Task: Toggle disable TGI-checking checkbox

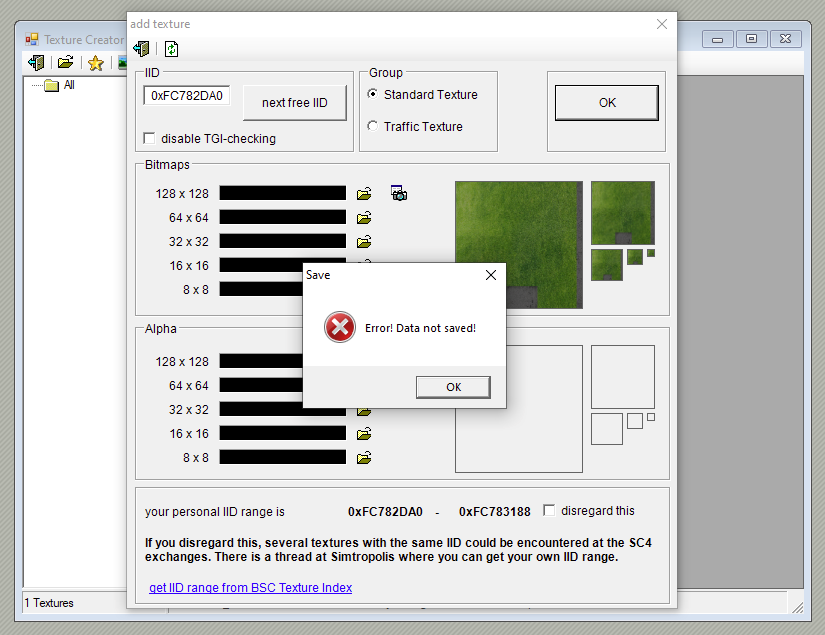Action: [149, 138]
